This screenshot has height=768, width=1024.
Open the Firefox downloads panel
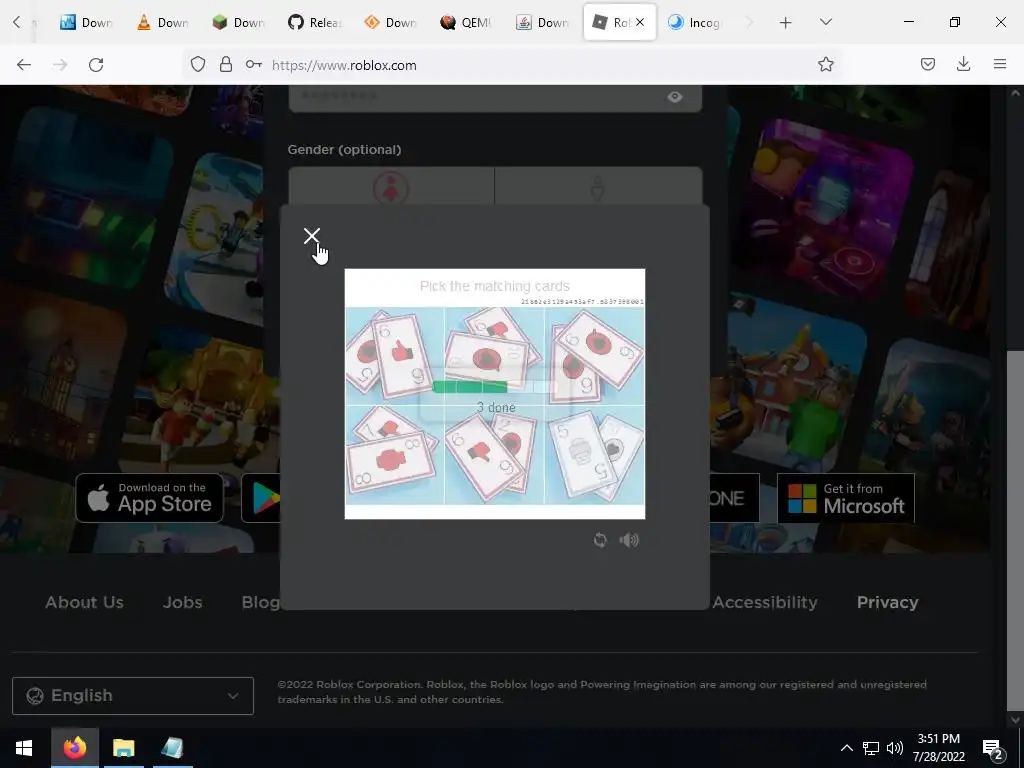tap(963, 64)
